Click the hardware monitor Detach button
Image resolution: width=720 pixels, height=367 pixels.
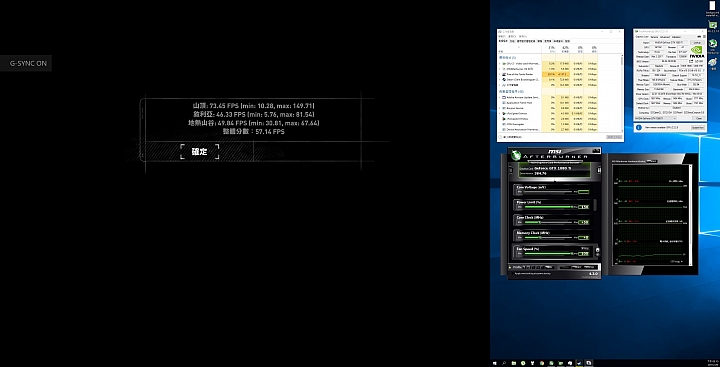coord(652,161)
